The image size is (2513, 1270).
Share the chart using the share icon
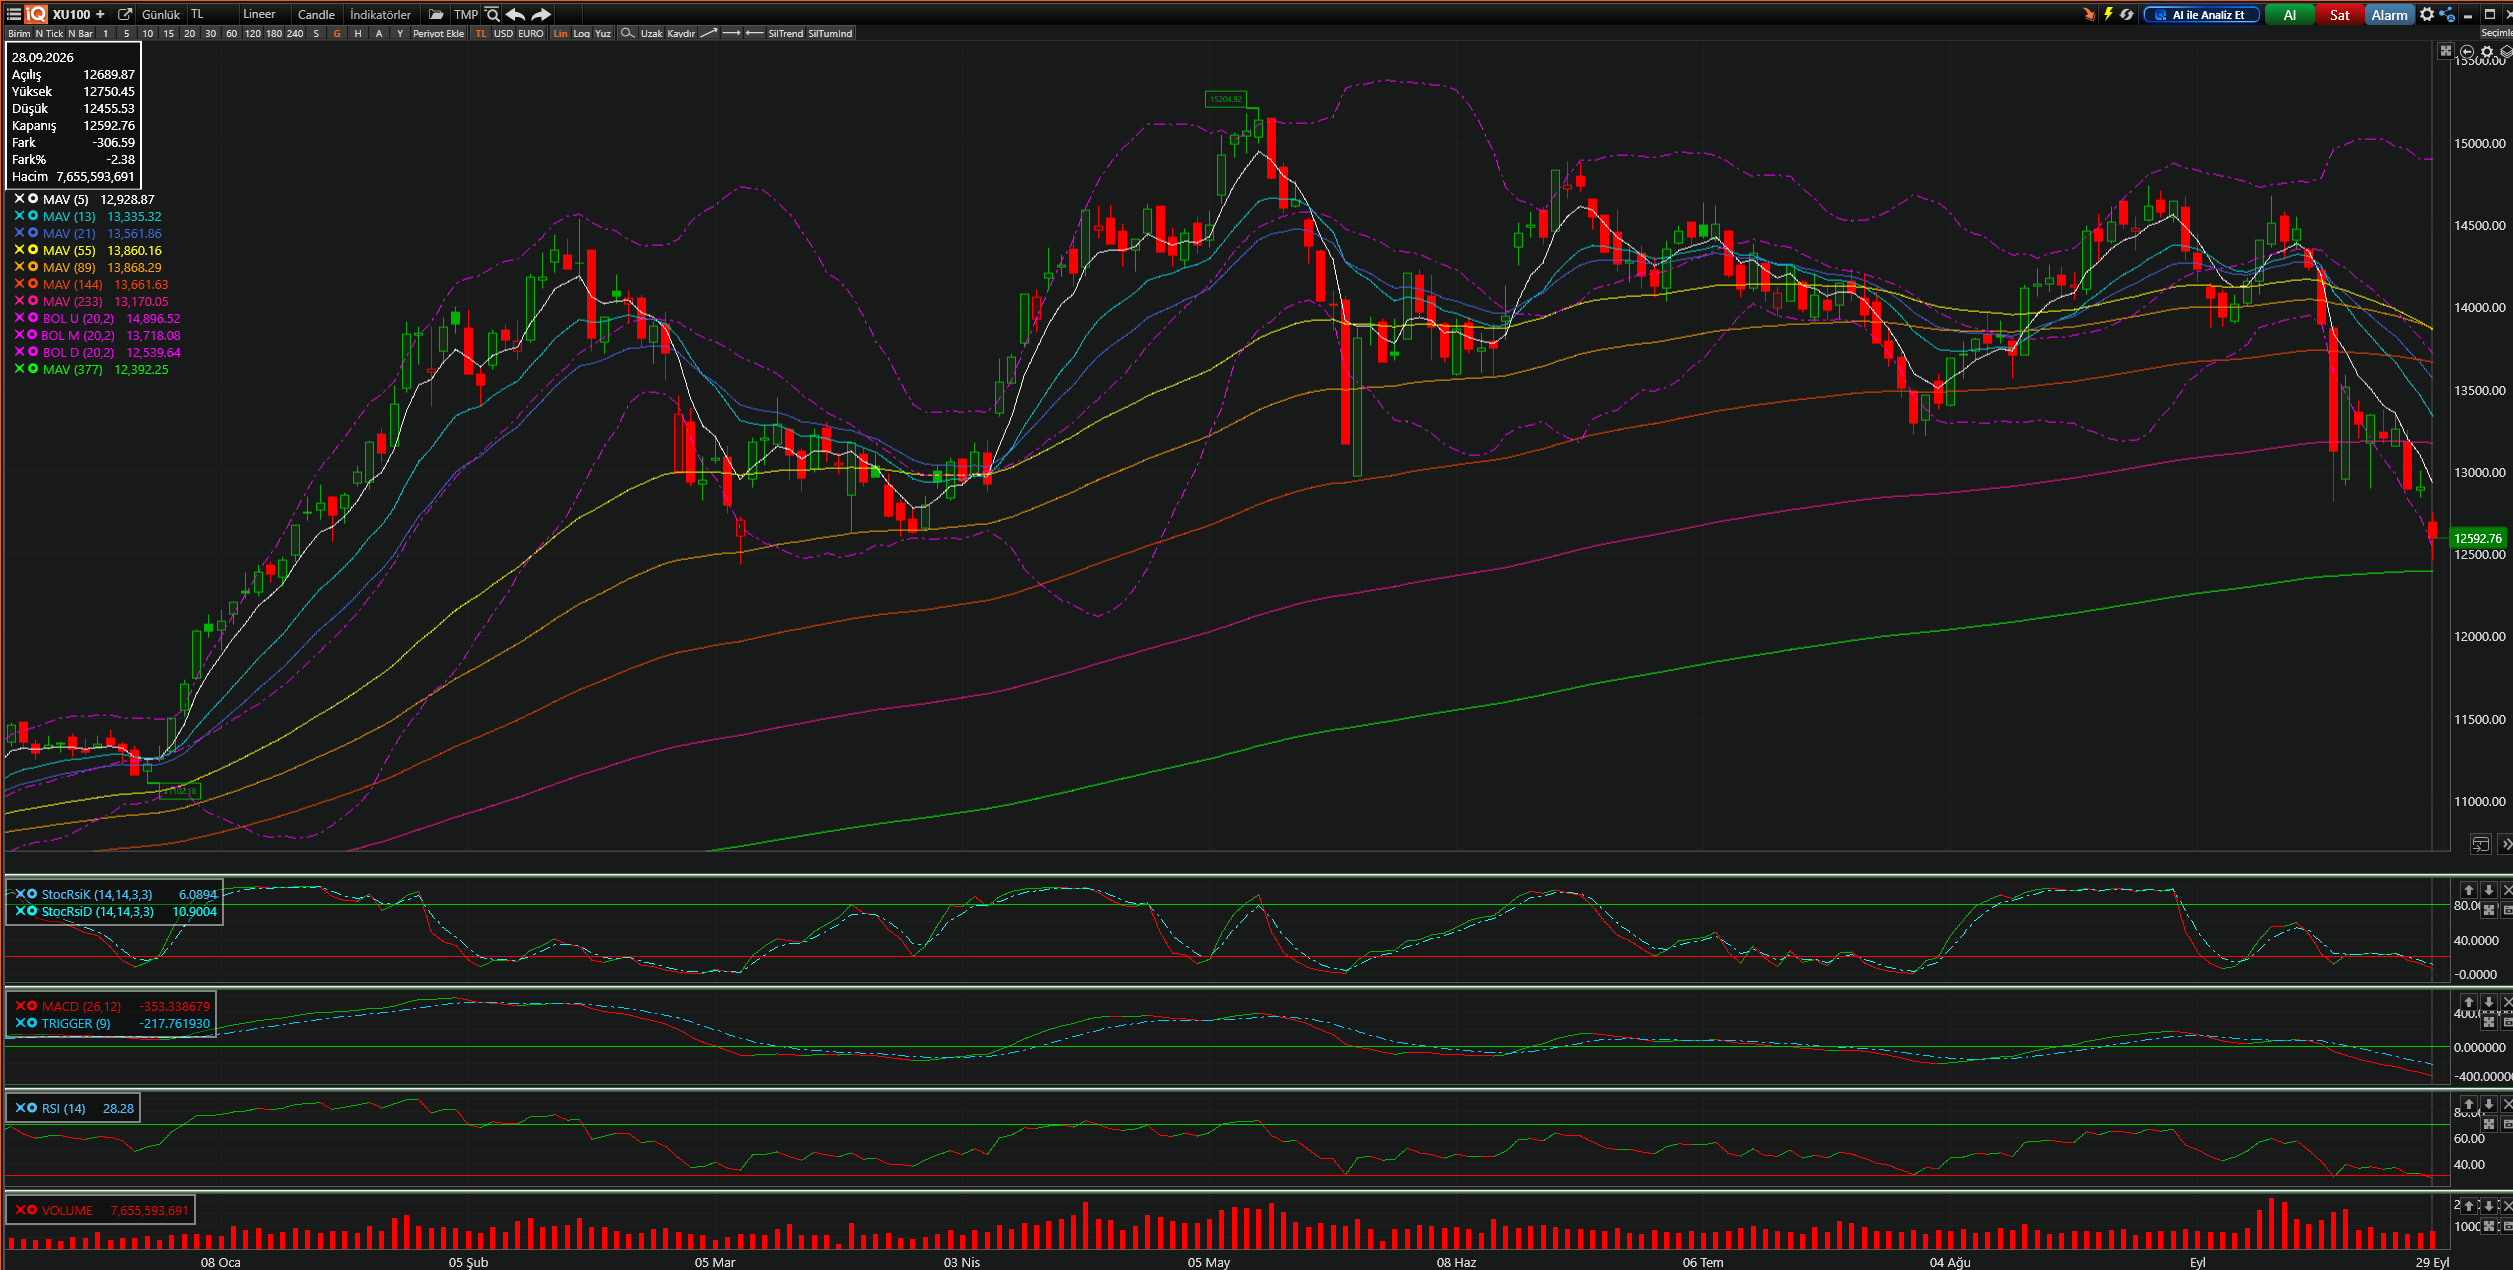tap(2447, 14)
